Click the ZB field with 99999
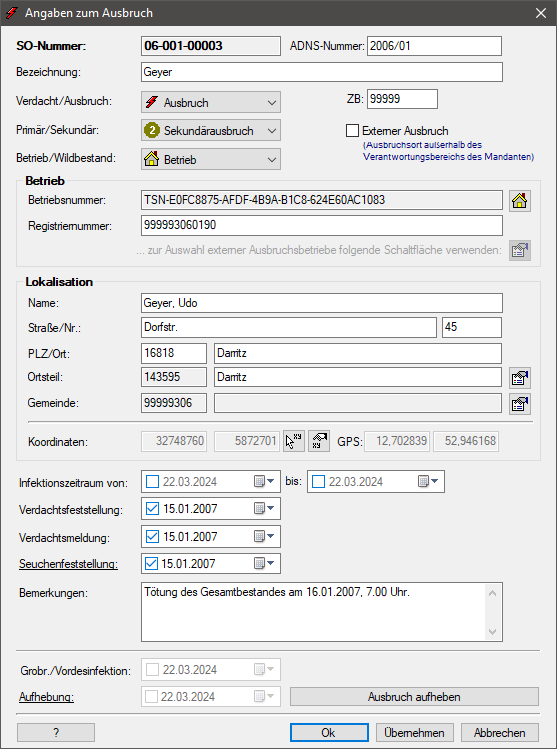557x749 pixels. coord(402,99)
